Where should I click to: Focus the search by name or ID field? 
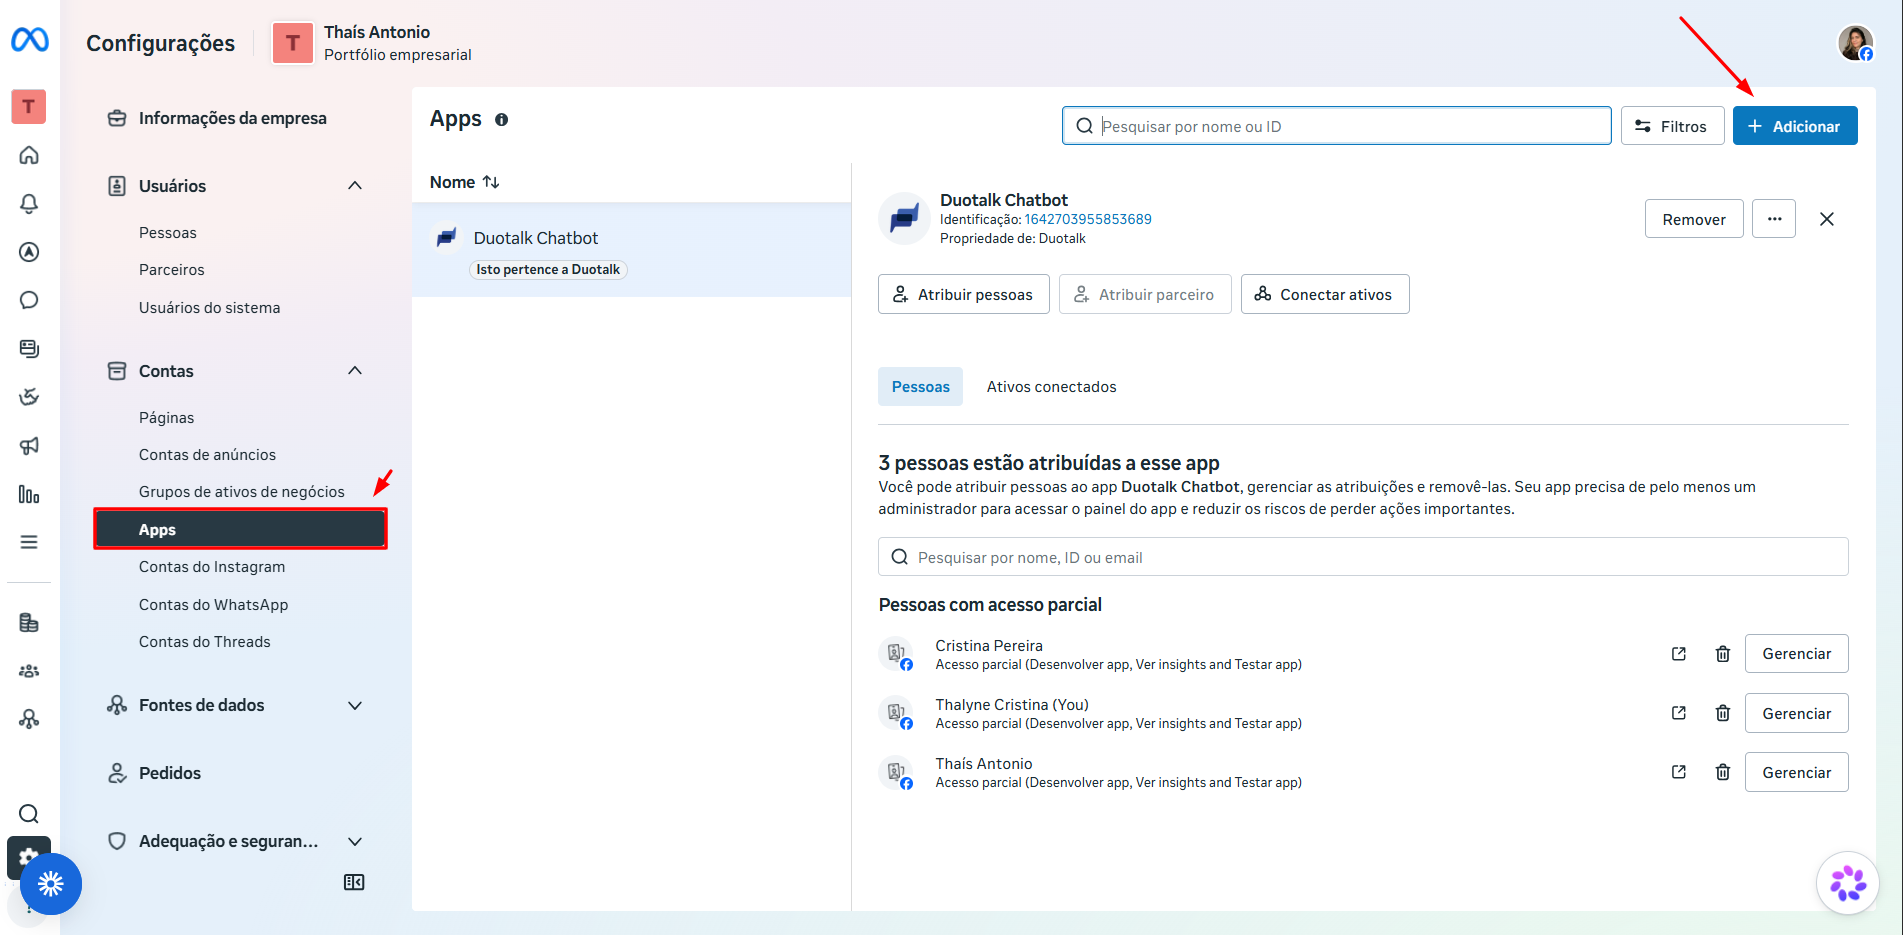coord(1337,126)
